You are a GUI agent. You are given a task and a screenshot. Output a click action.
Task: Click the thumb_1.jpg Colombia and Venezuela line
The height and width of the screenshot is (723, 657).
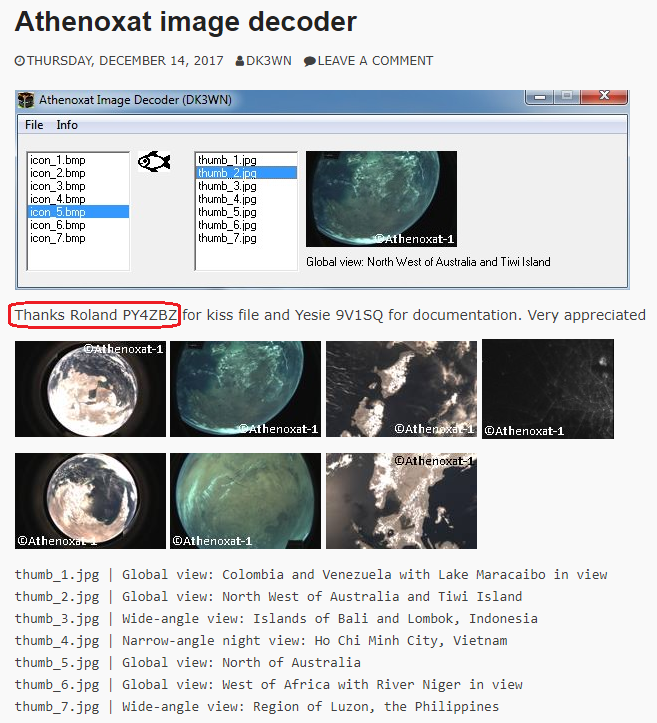pos(311,575)
